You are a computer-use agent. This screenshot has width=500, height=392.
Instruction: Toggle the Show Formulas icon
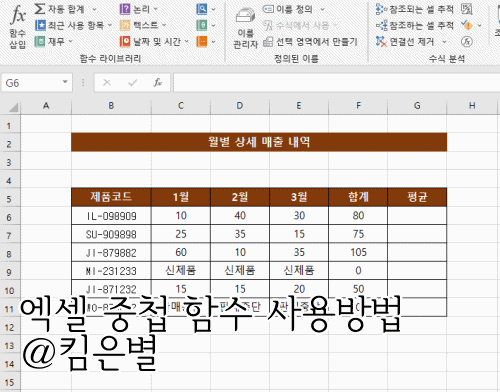coord(467,9)
